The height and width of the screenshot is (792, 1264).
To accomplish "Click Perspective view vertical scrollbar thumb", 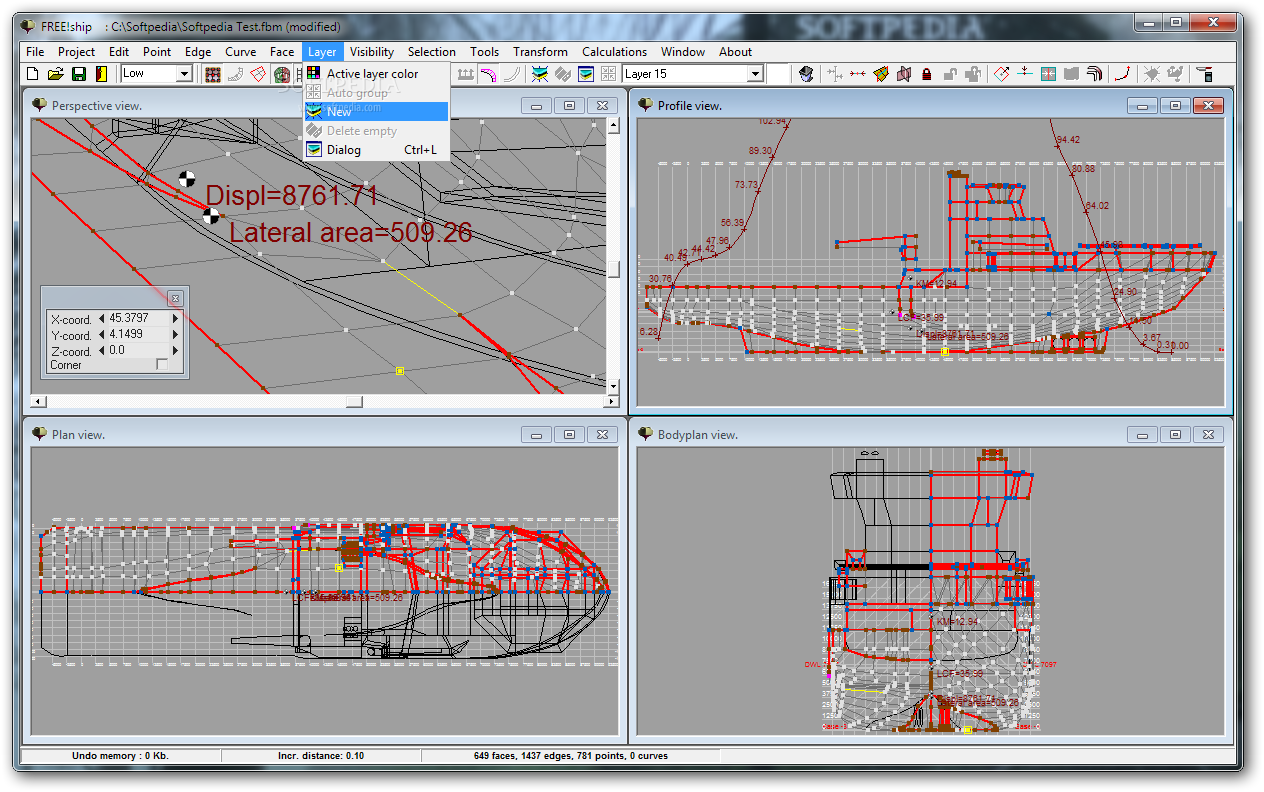I will (614, 270).
